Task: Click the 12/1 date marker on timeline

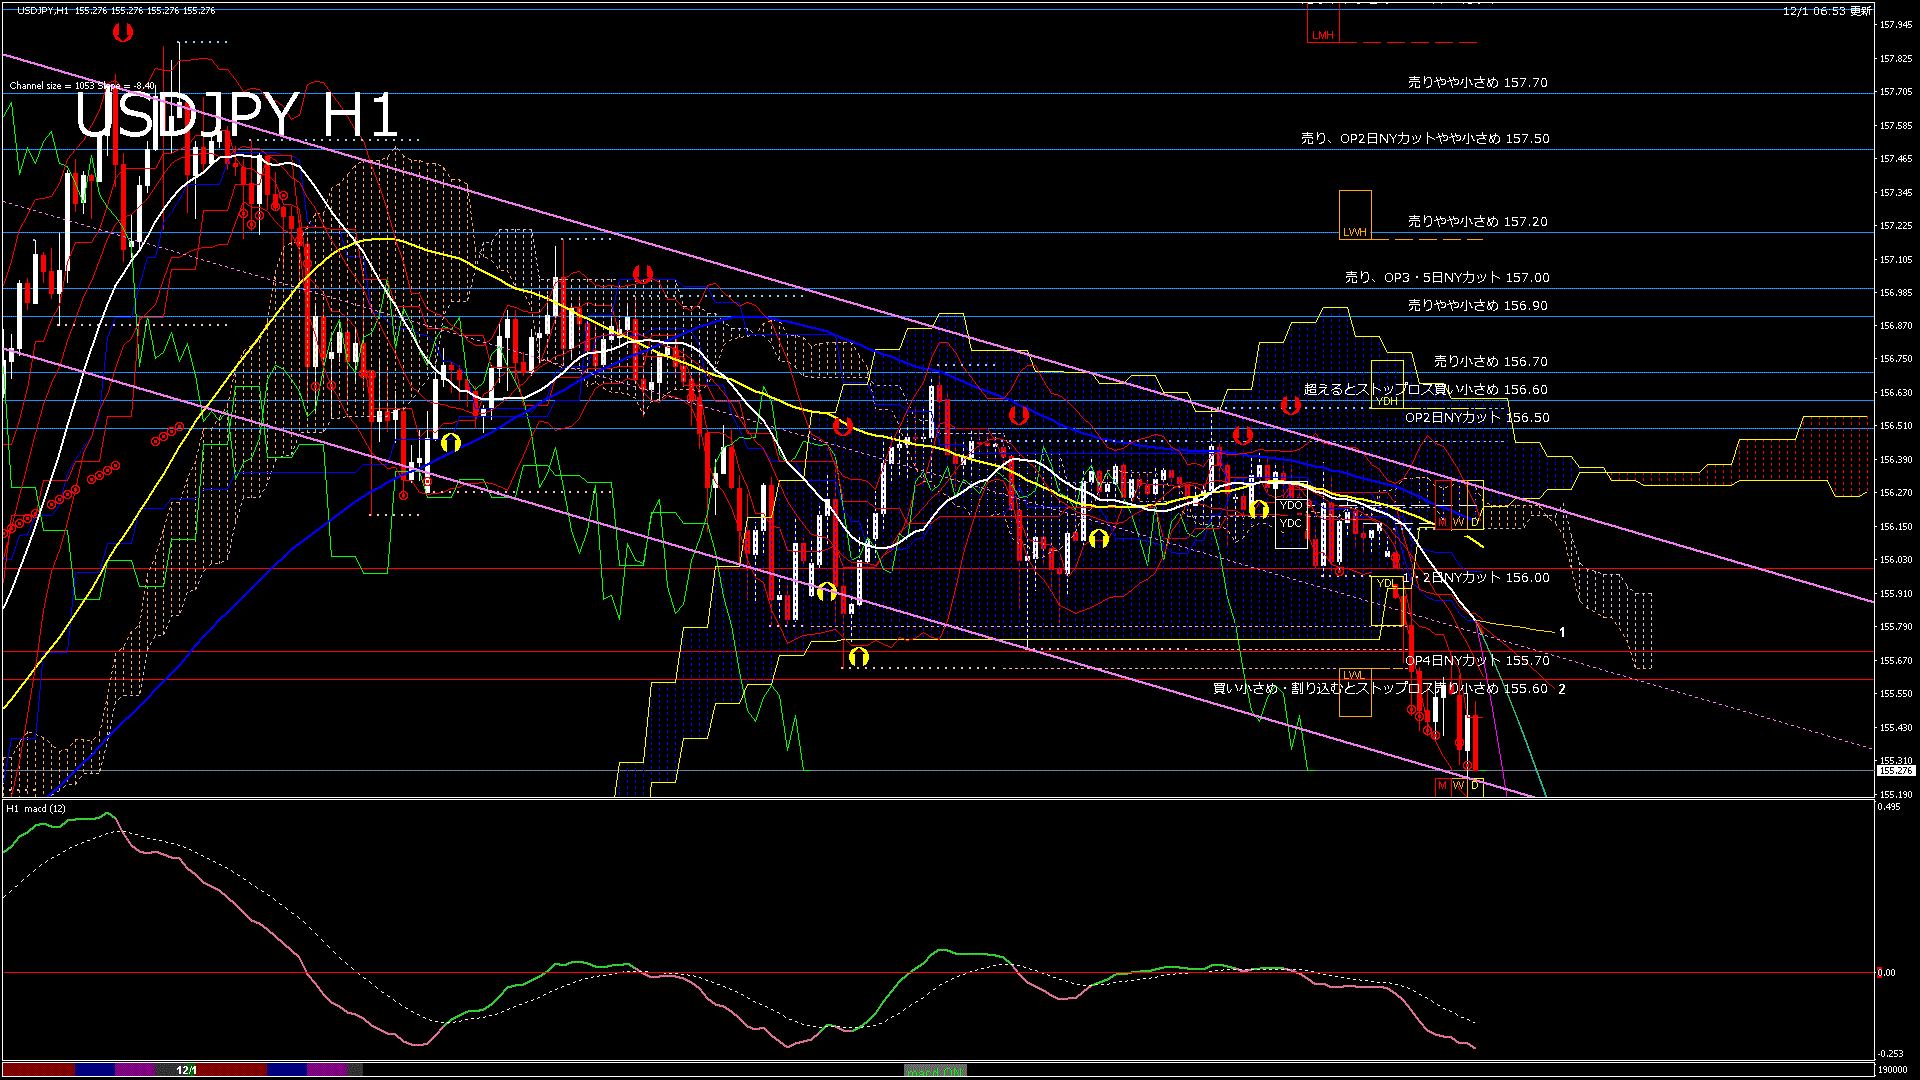Action: [x=187, y=1070]
